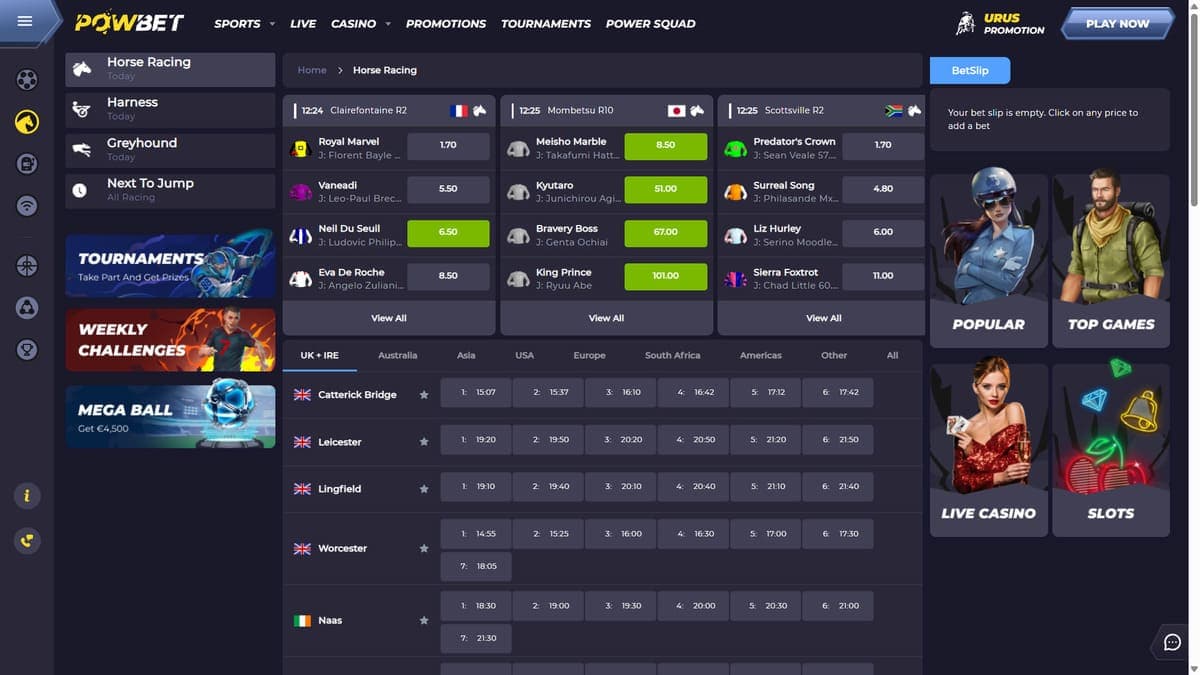Switch to the Americas tab
1200x675 pixels.
pyautogui.click(x=761, y=355)
